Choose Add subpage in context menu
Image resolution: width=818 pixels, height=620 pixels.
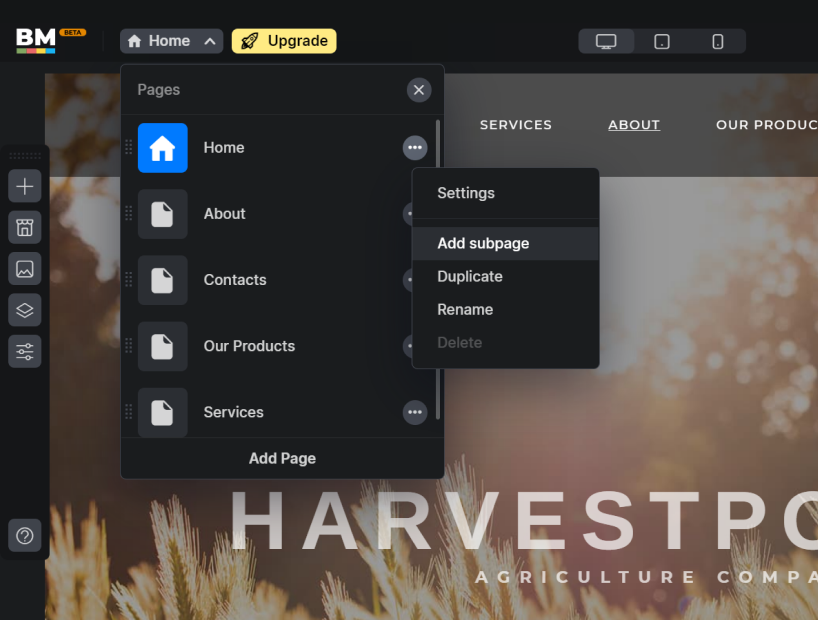(506, 243)
